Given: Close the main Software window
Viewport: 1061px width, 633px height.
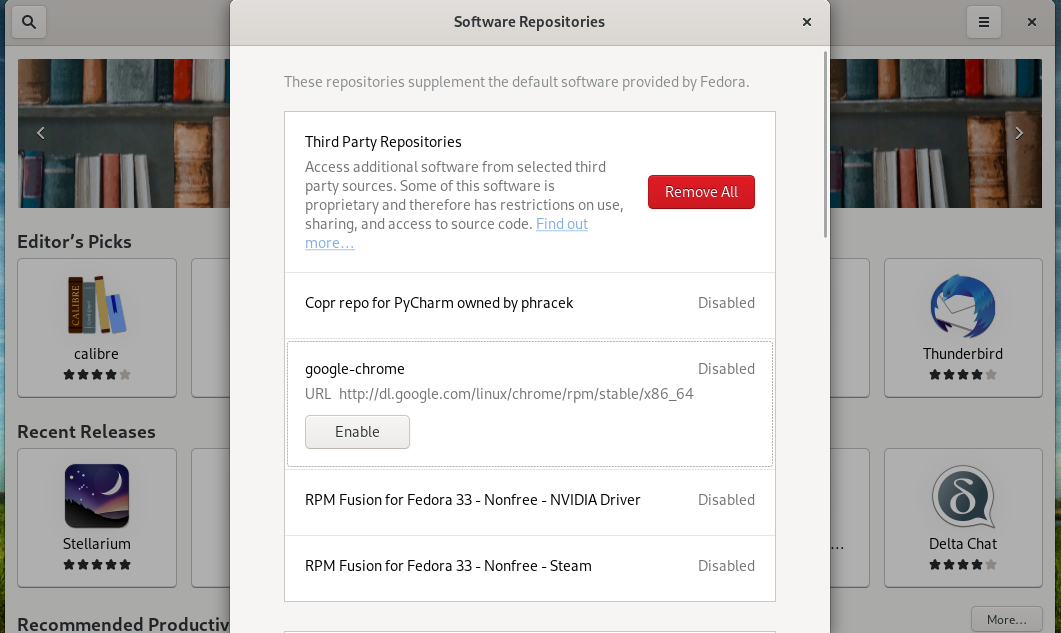Looking at the screenshot, I should [1032, 21].
